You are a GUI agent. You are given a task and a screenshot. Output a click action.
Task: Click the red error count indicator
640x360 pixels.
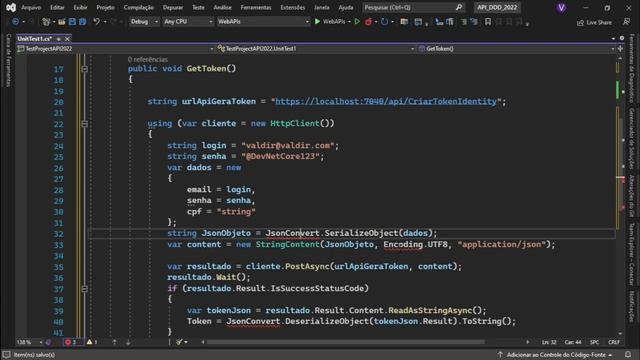71,342
